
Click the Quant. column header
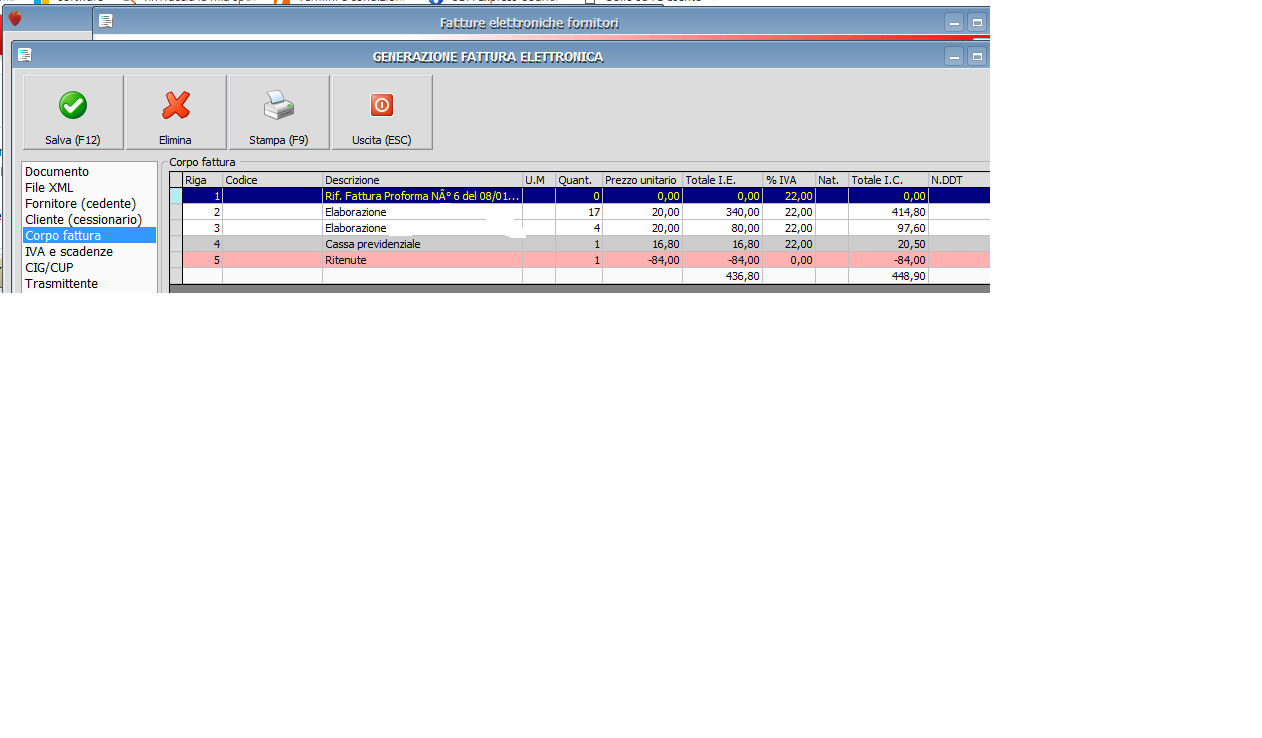click(579, 180)
